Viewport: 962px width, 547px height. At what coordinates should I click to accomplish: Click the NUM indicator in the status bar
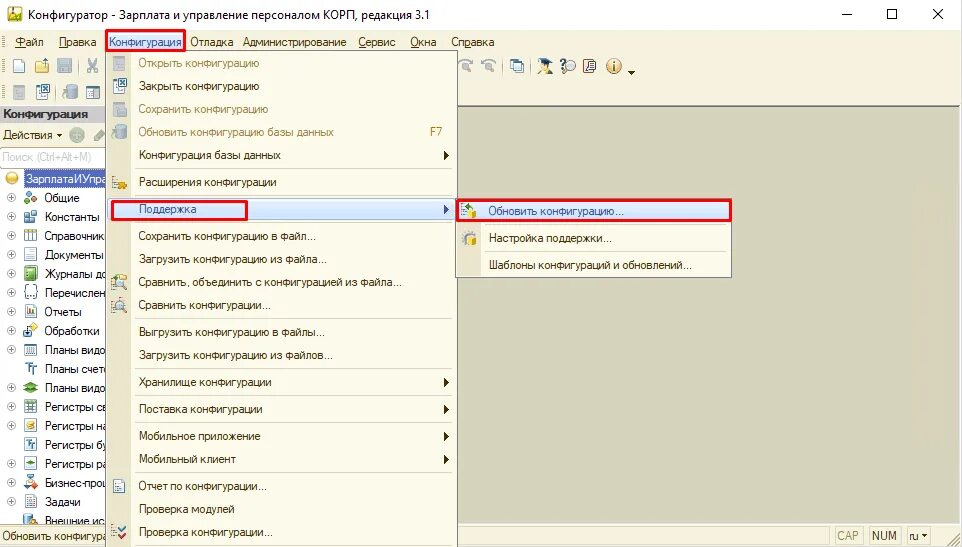884,535
